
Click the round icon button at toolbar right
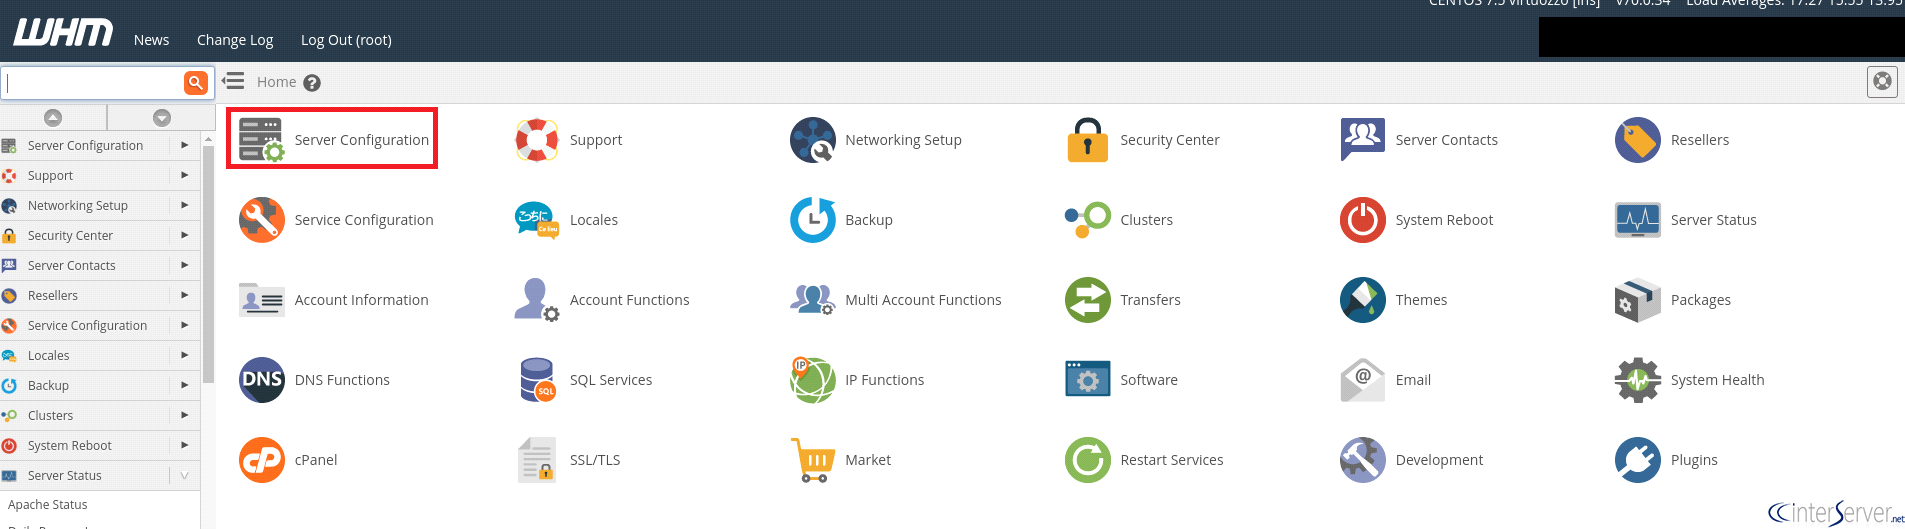click(1882, 82)
